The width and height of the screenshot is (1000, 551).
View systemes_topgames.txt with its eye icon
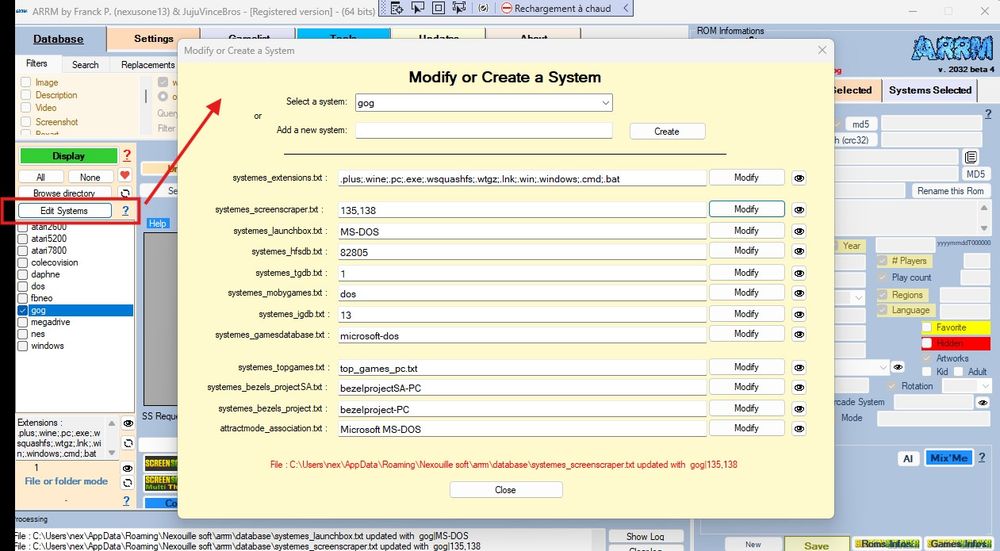tap(798, 368)
